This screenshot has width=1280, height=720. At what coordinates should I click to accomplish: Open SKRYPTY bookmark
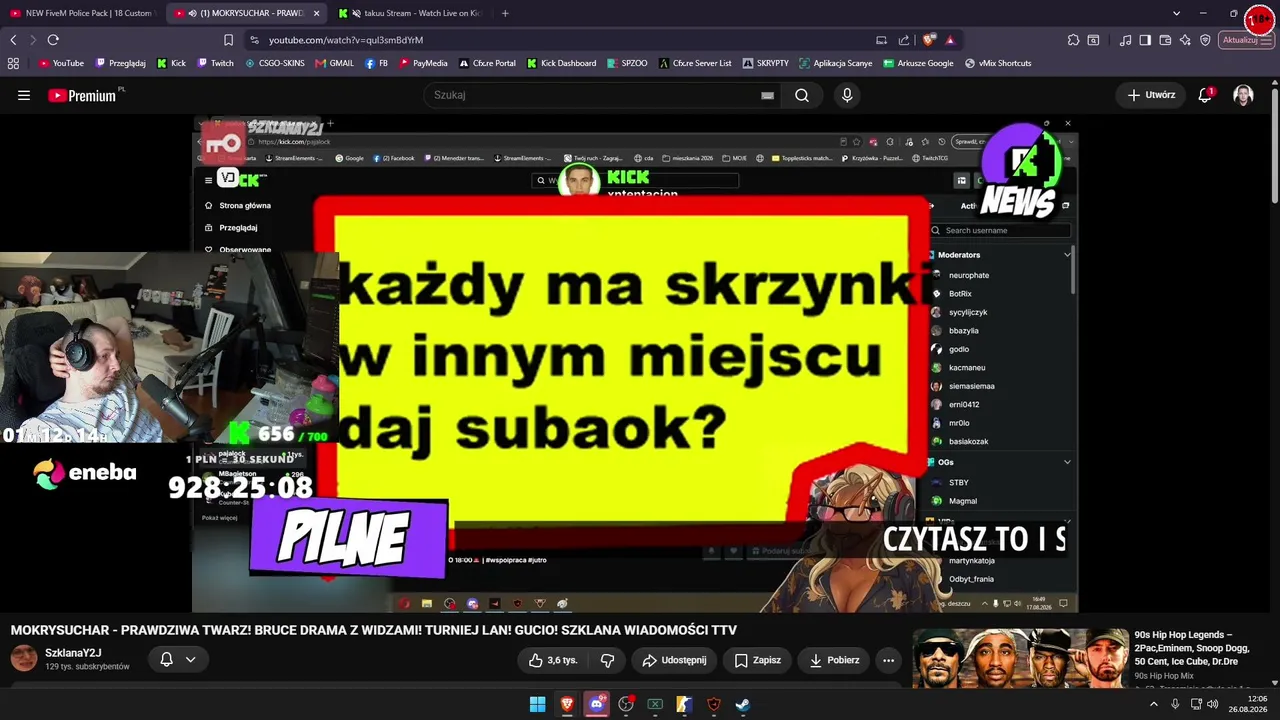(766, 63)
